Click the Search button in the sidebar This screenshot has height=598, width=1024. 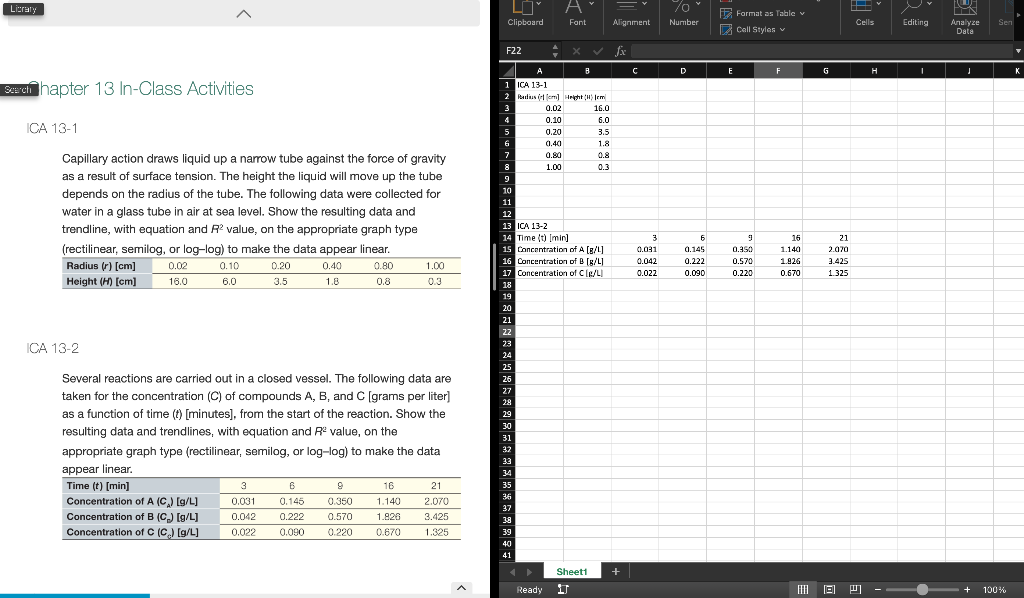click(17, 89)
